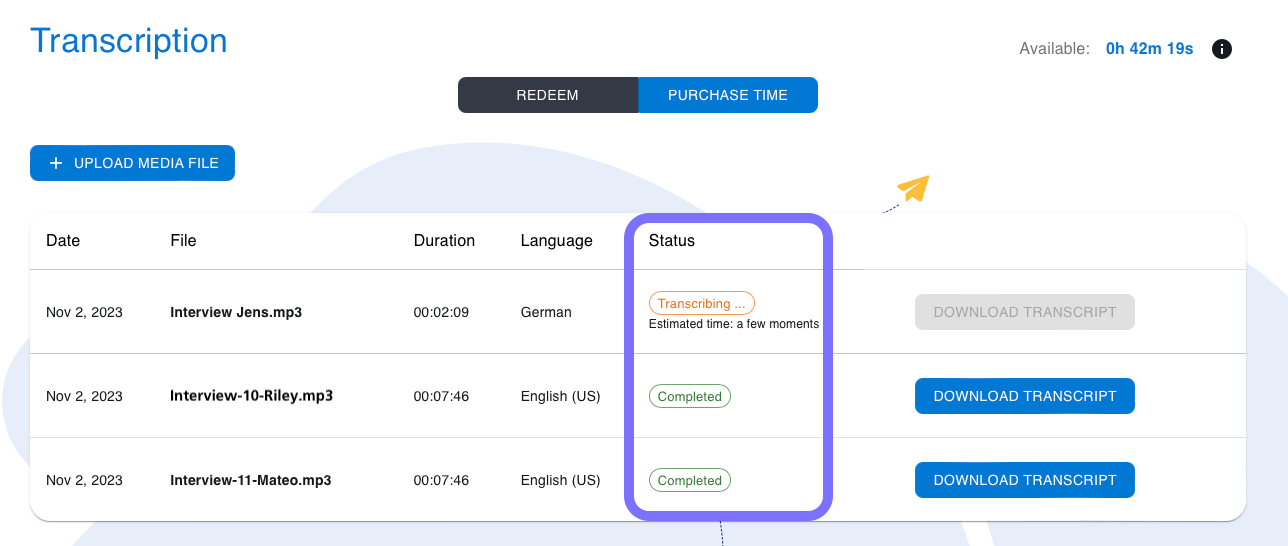This screenshot has width=1288, height=546.
Task: Click the plus icon on Upload Media File
Action: 56,163
